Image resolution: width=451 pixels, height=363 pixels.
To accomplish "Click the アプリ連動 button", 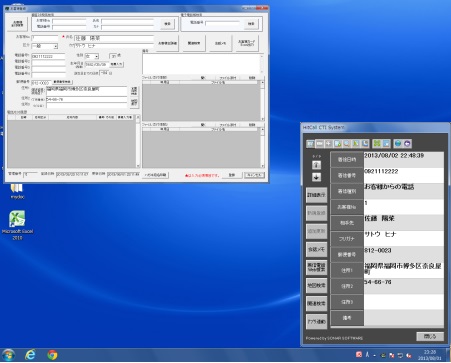I will pyautogui.click(x=316, y=322).
